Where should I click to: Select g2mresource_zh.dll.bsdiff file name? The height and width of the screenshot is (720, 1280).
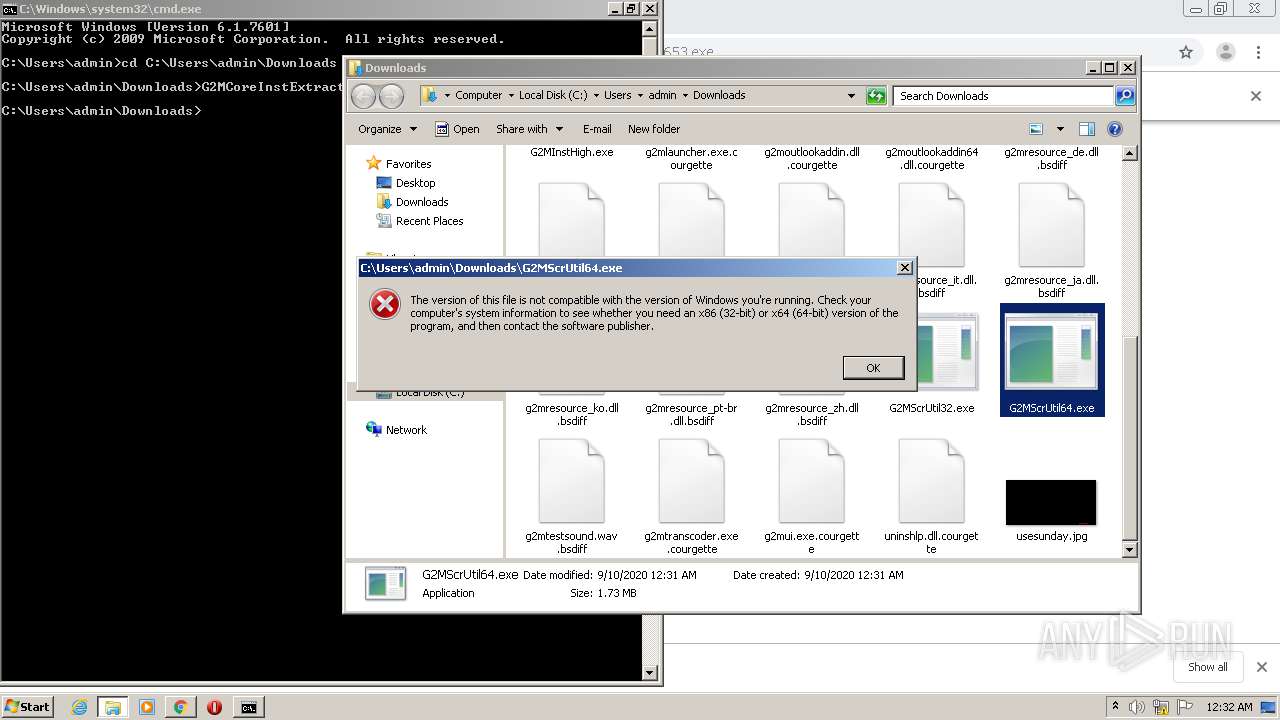click(812, 415)
